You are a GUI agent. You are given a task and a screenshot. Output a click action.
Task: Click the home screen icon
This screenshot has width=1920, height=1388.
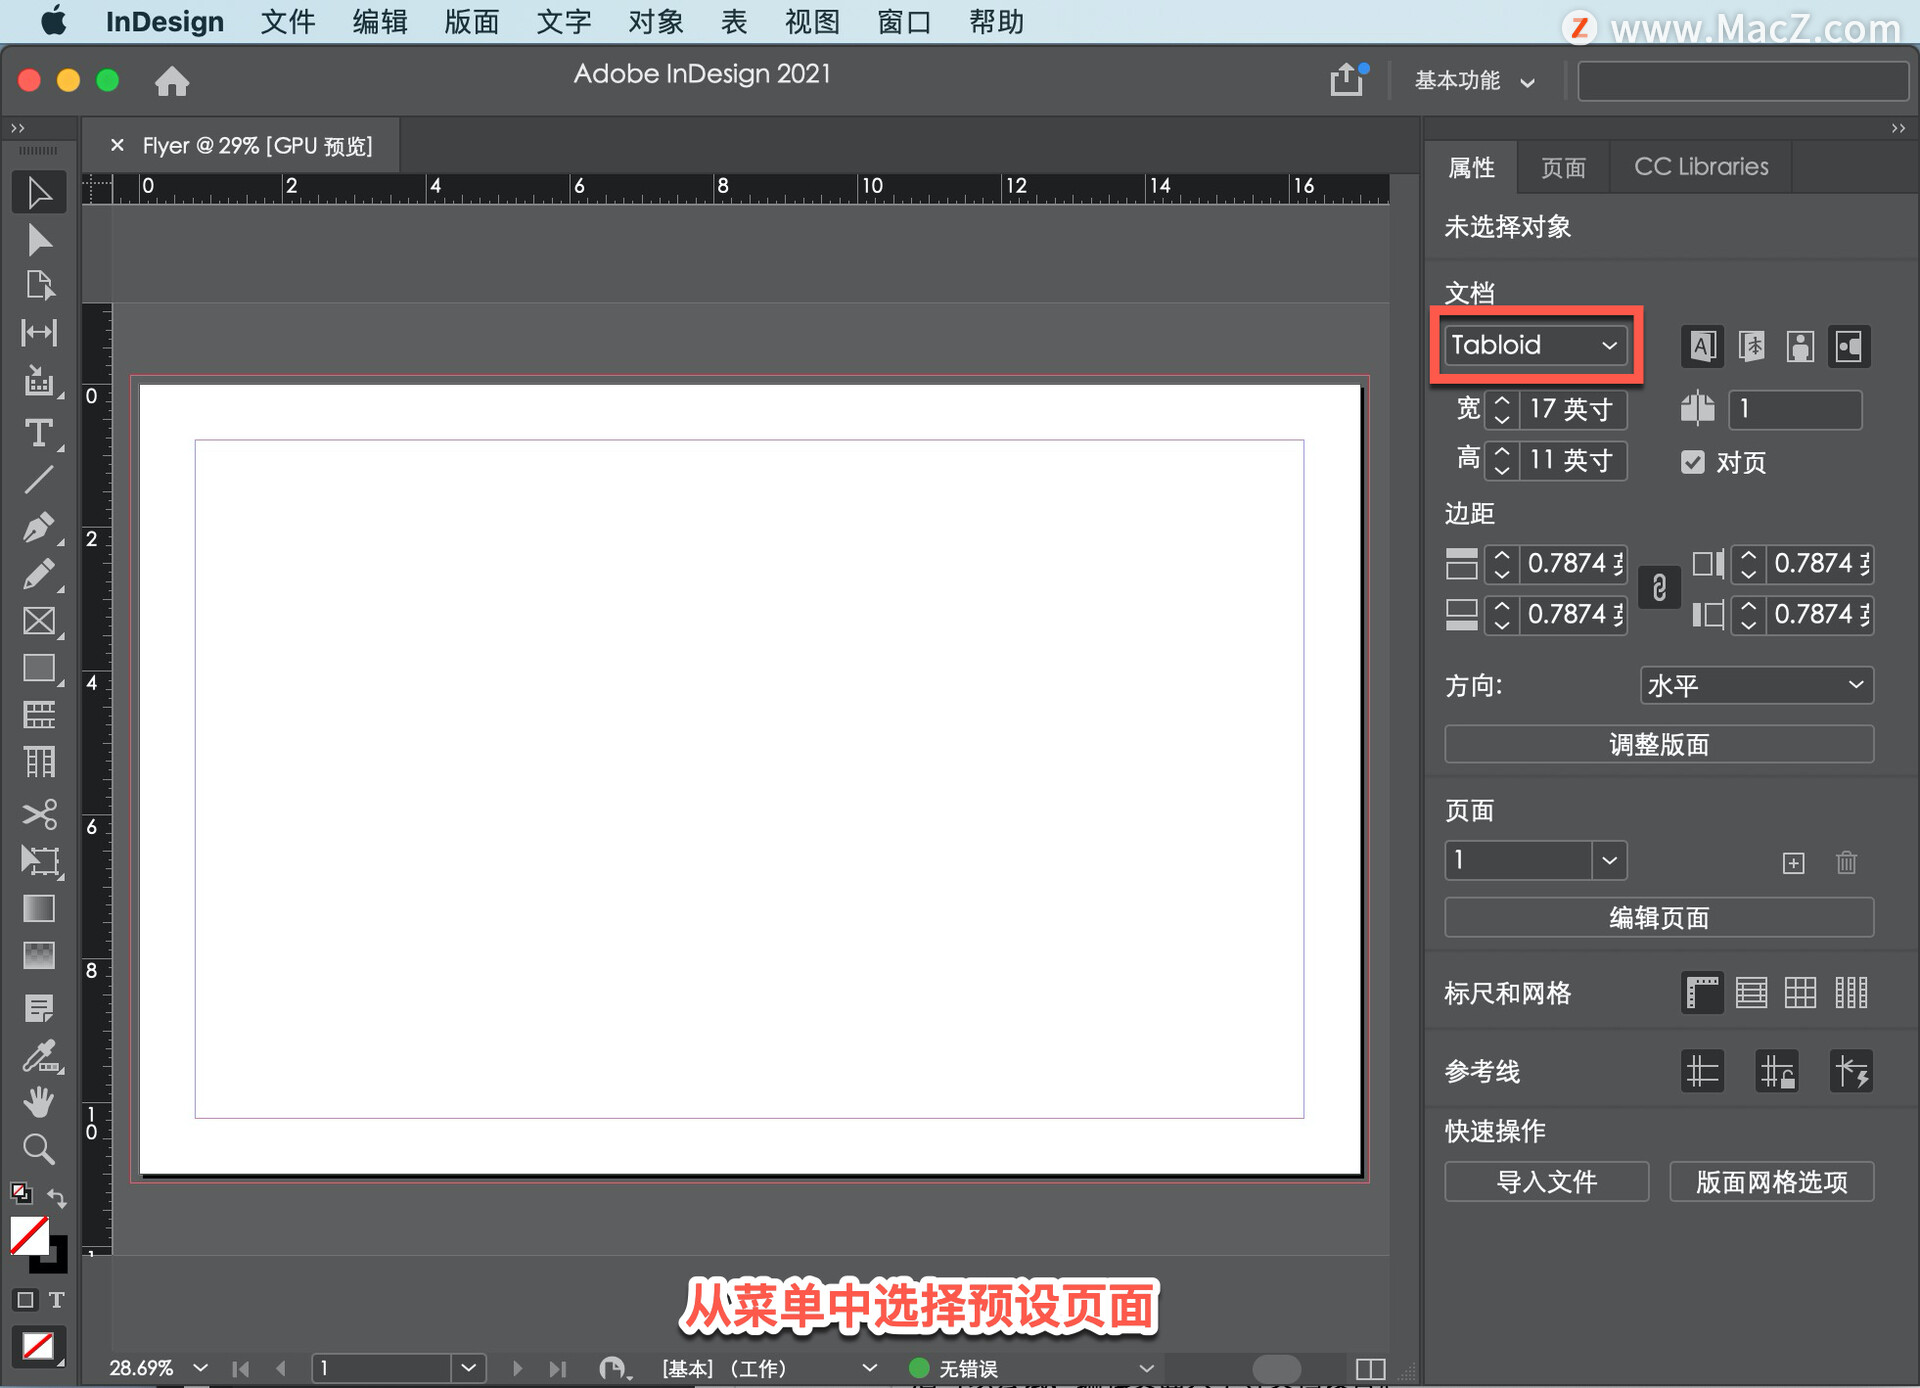(172, 81)
